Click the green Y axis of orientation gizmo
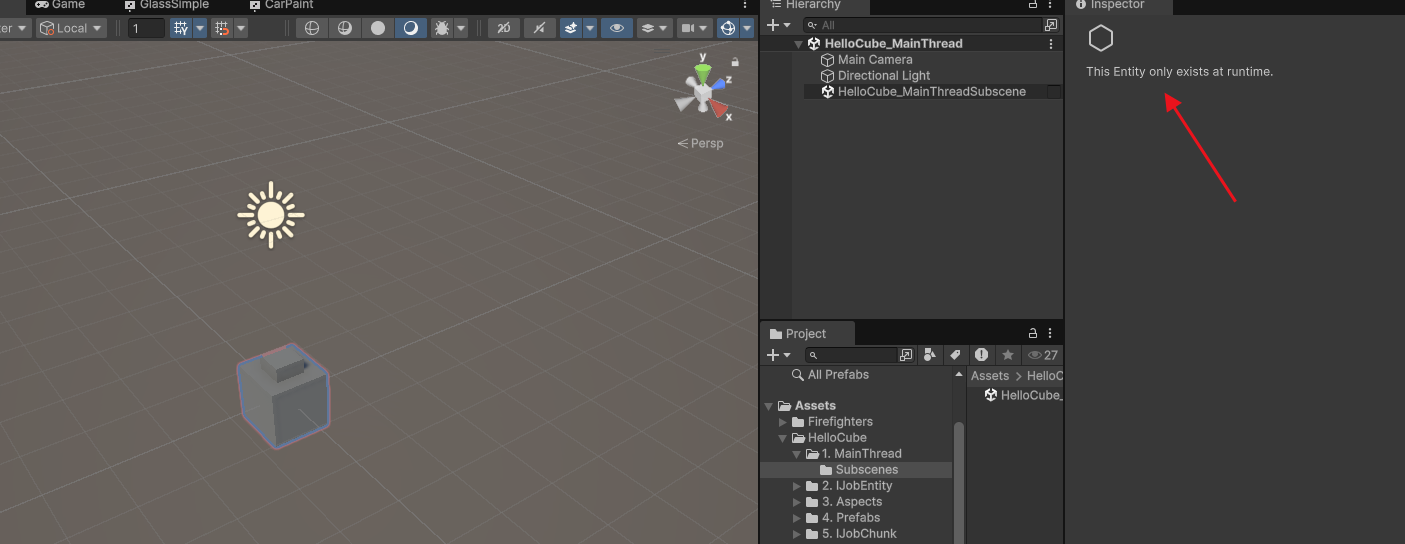 (x=703, y=72)
